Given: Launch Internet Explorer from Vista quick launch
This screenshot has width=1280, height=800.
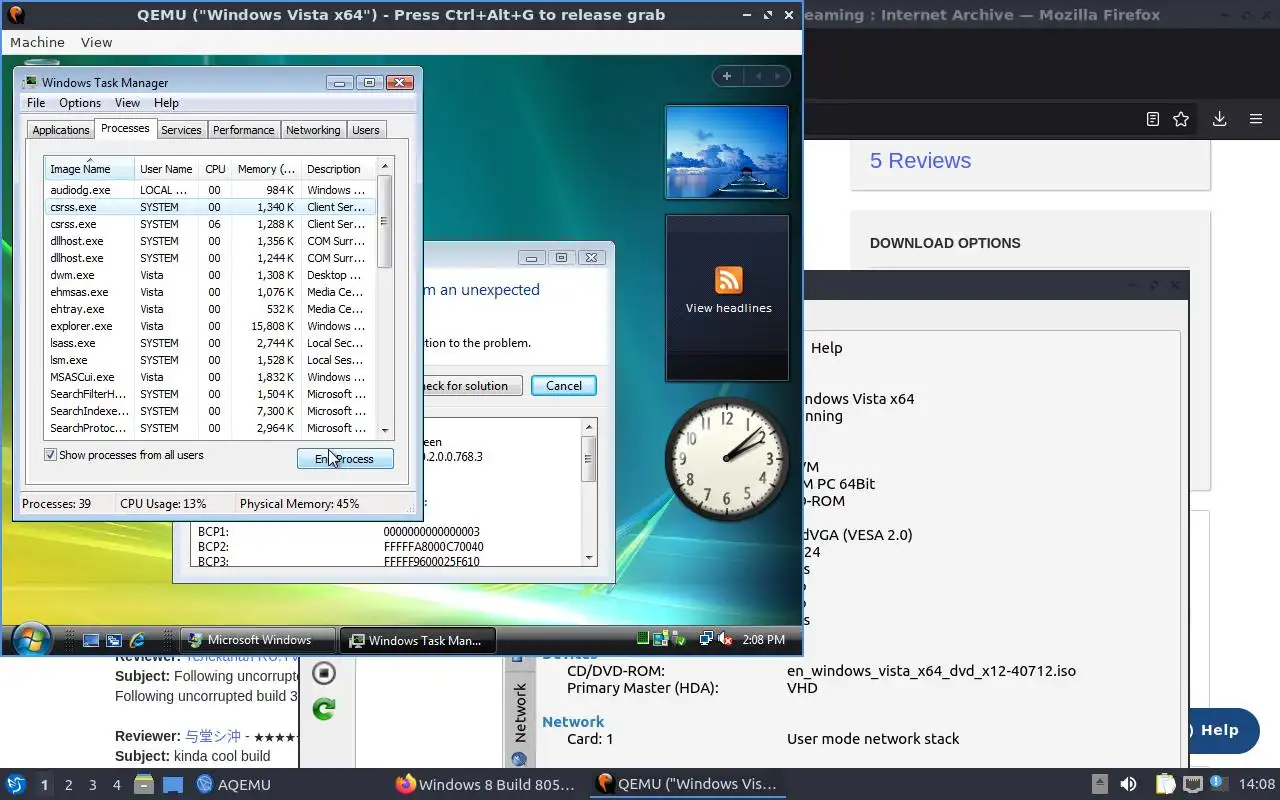Looking at the screenshot, I should (x=137, y=640).
